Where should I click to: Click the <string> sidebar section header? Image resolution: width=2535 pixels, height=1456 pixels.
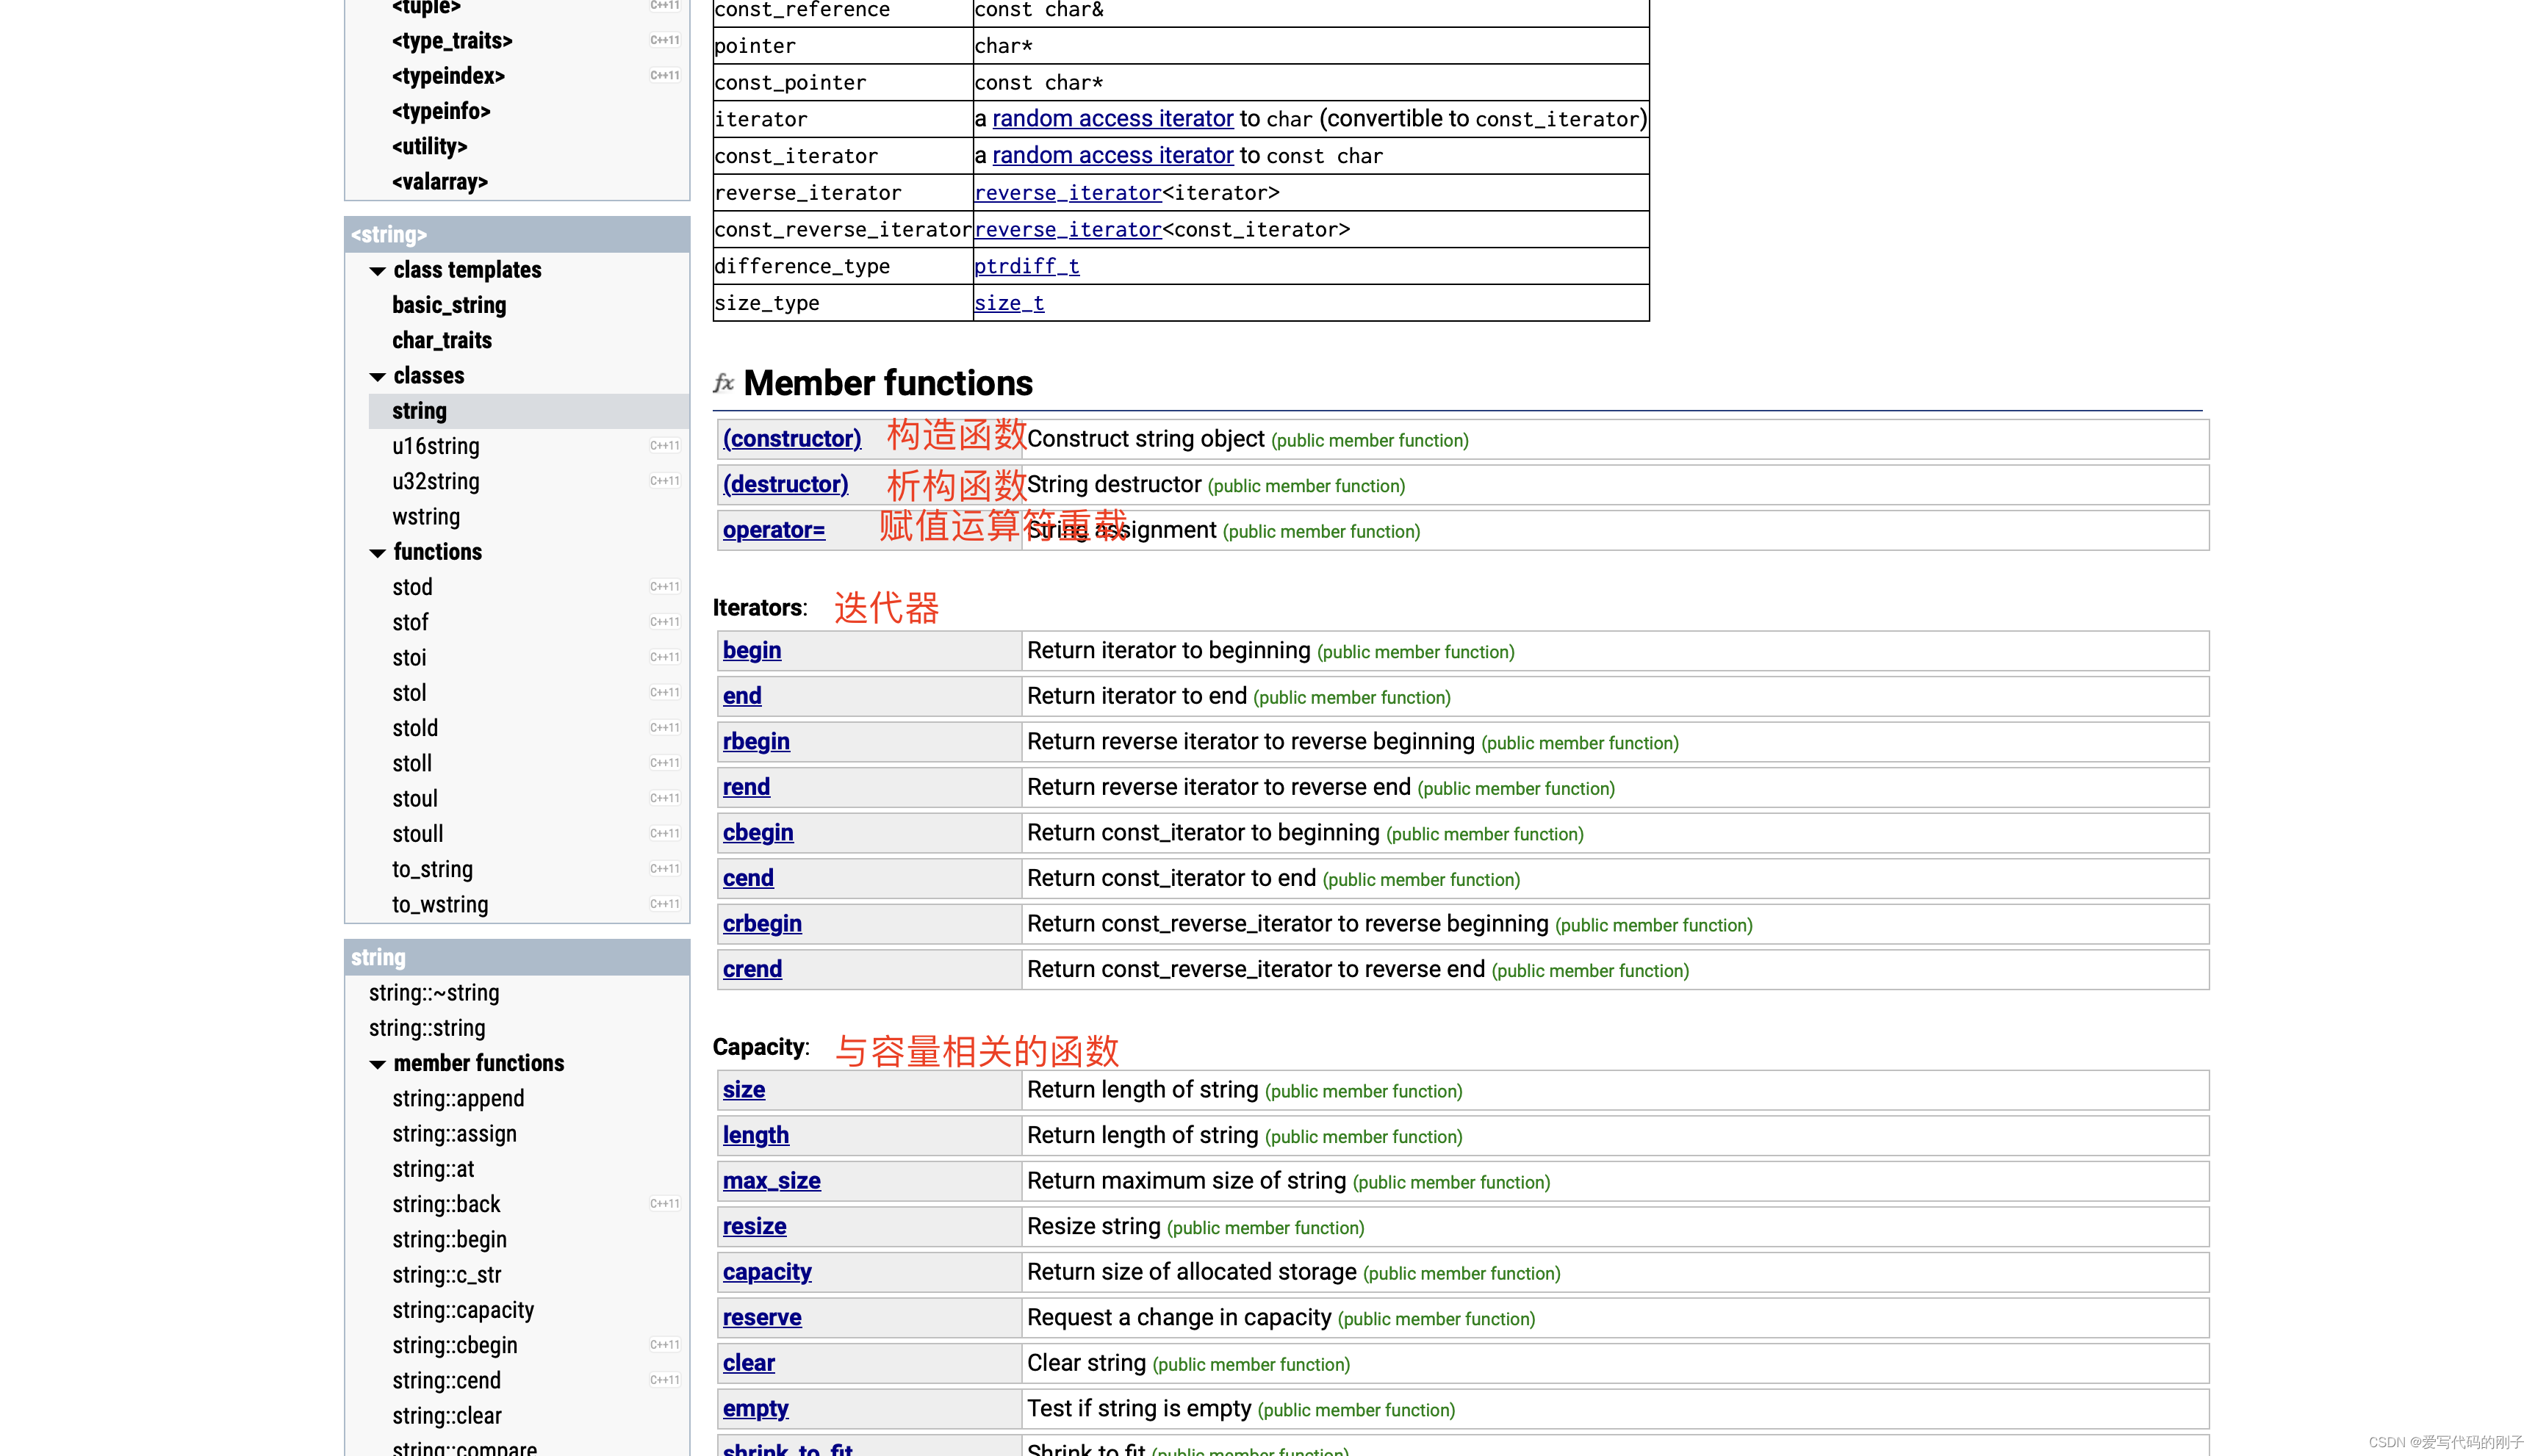pyautogui.click(x=517, y=235)
